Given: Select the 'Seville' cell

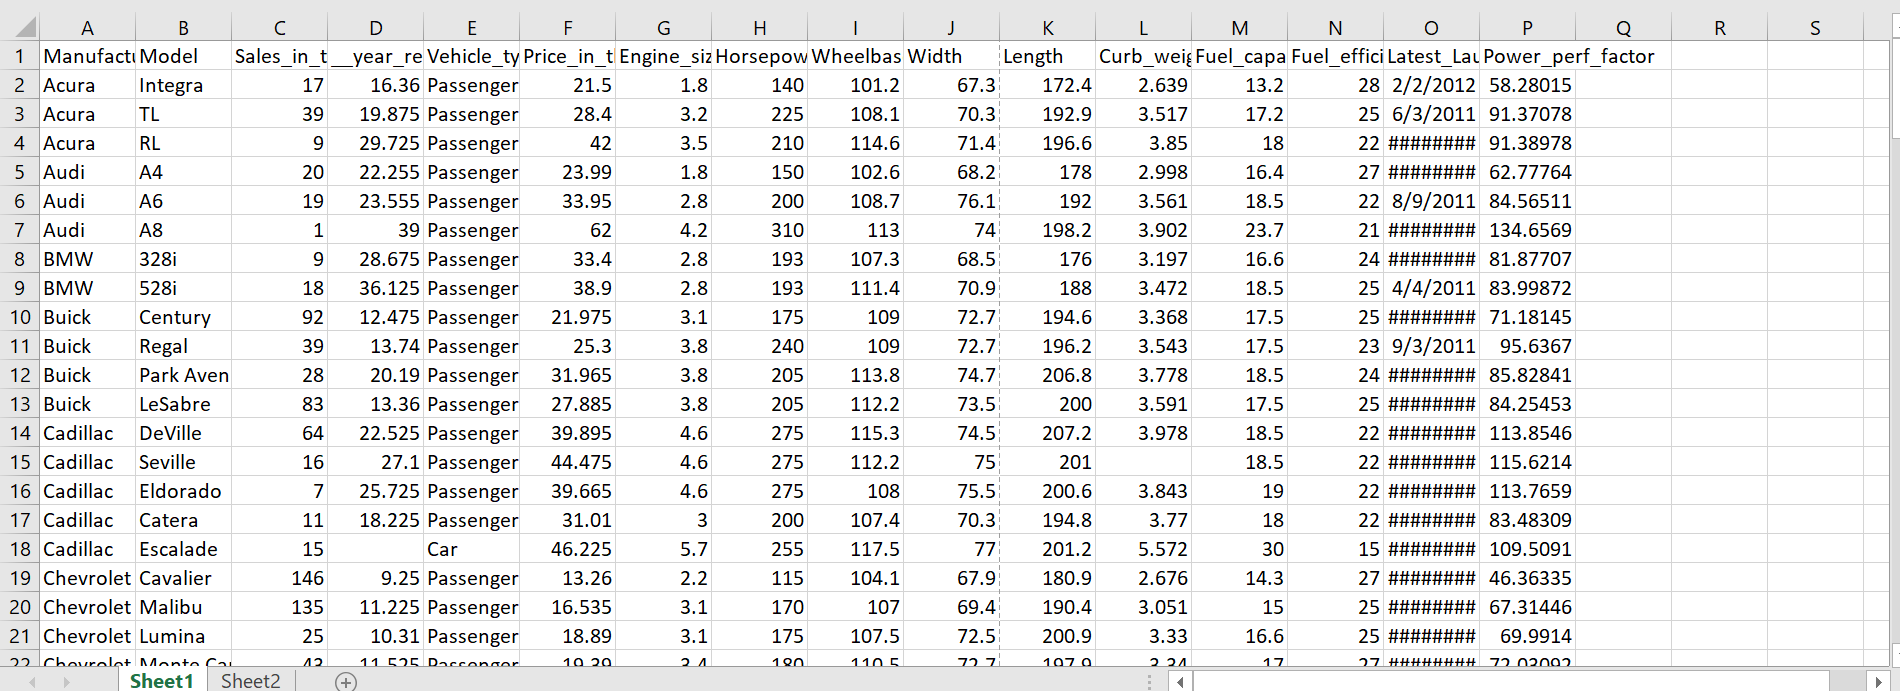Looking at the screenshot, I should tap(183, 462).
